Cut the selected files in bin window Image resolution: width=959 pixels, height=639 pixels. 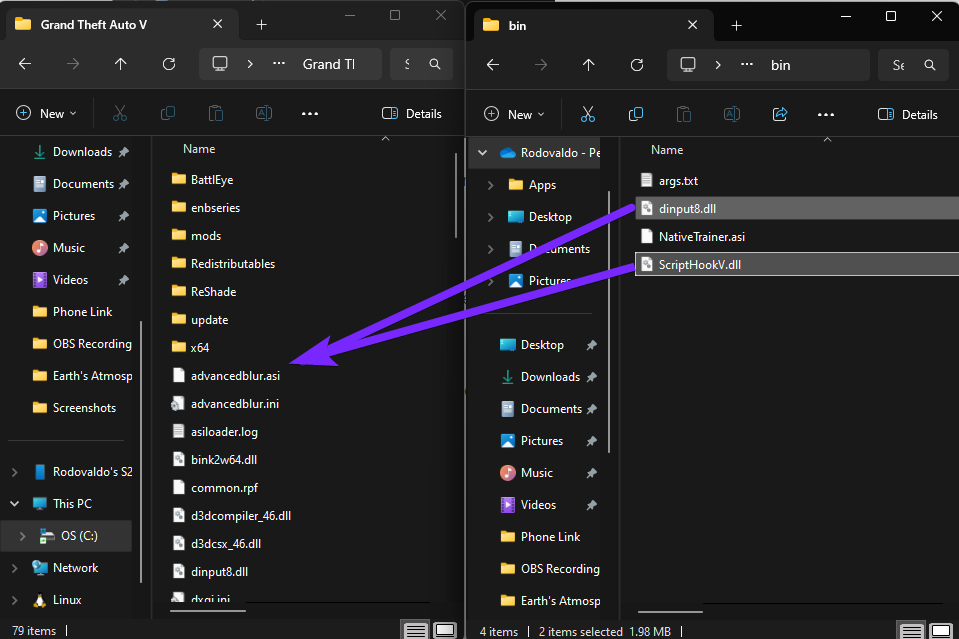tap(588, 114)
